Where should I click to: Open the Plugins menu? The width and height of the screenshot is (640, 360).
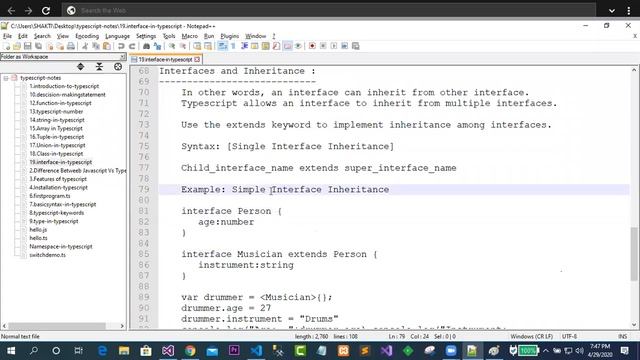(229, 36)
